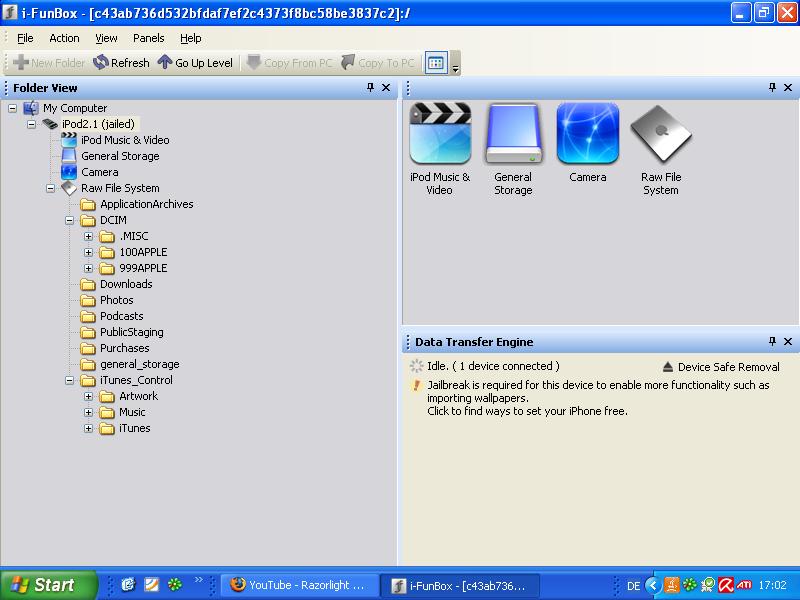This screenshot has width=800, height=600.
Task: Select the 100APPLE folder
Action: (x=143, y=252)
